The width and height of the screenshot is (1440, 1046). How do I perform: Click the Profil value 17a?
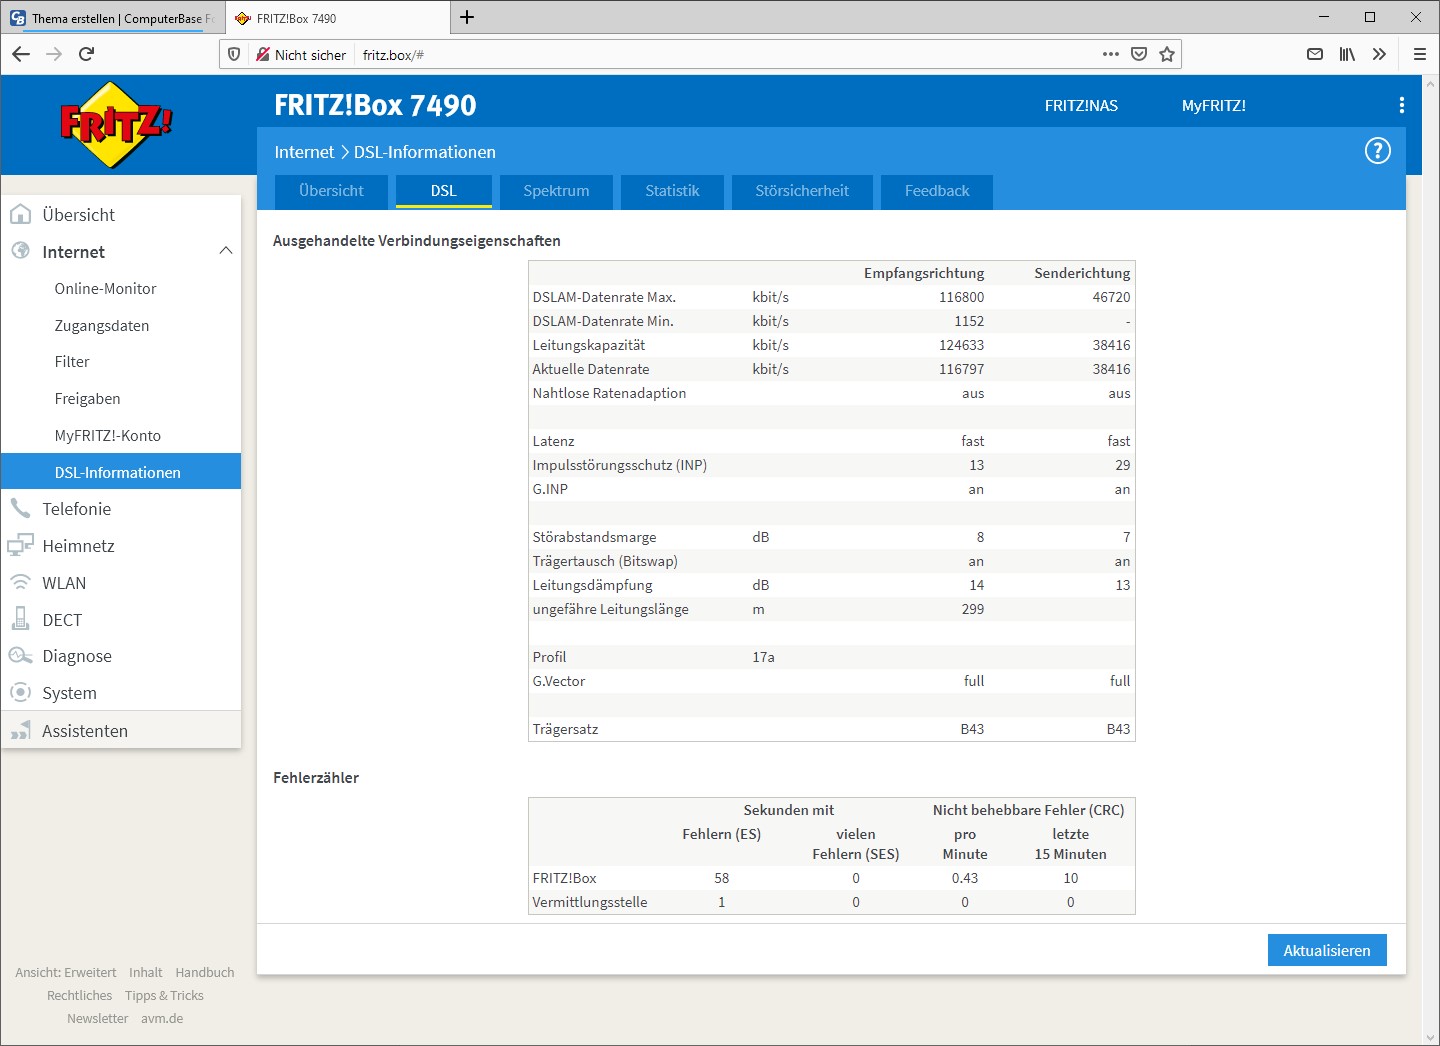pyautogui.click(x=763, y=657)
